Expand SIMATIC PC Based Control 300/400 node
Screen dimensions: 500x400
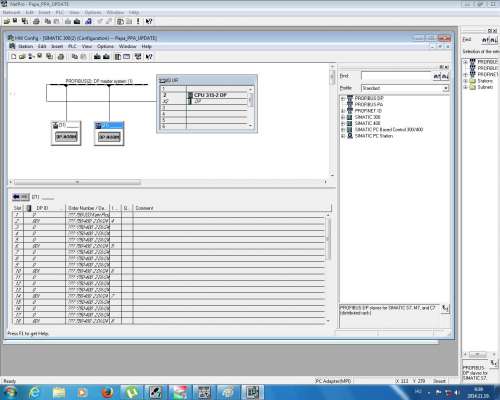[x=343, y=130]
